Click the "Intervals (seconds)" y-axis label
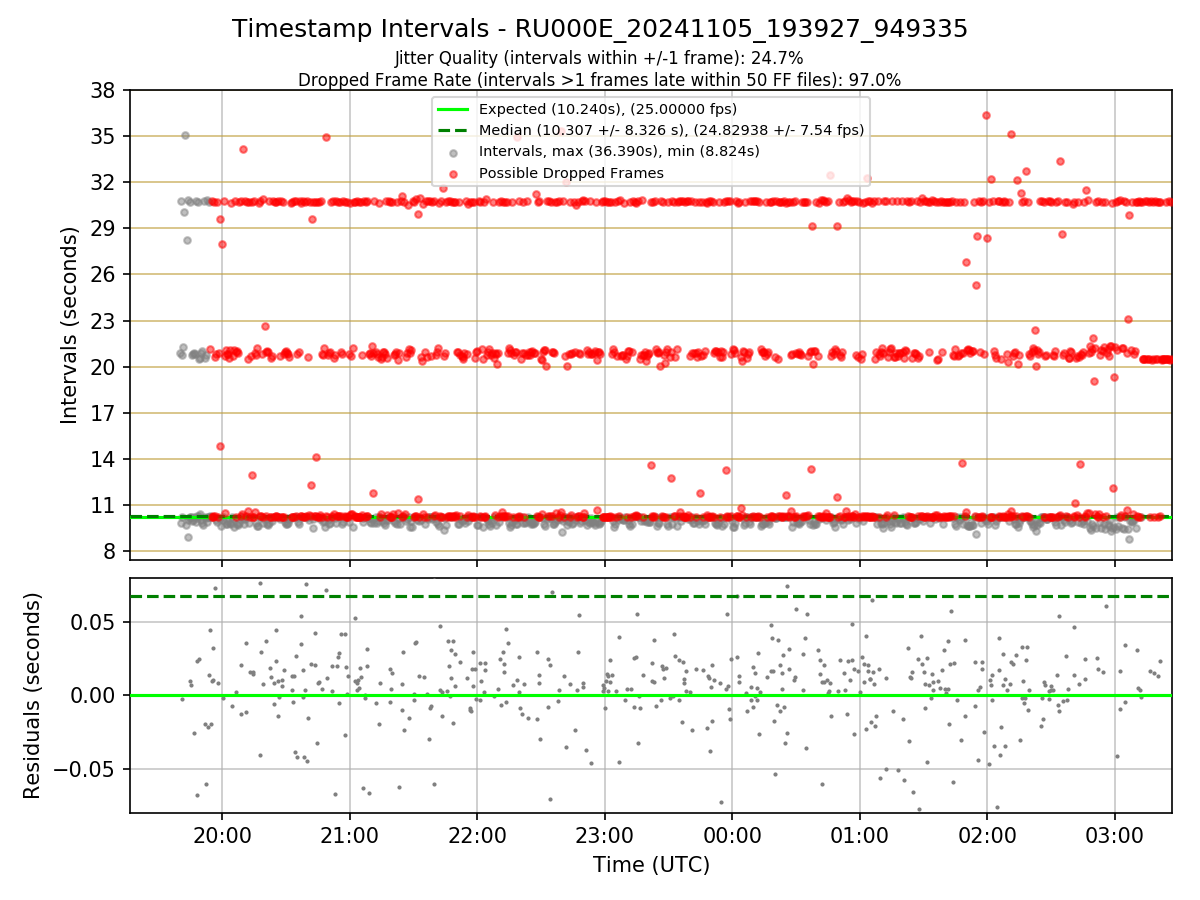Image resolution: width=1200 pixels, height=900 pixels. [x=69, y=325]
